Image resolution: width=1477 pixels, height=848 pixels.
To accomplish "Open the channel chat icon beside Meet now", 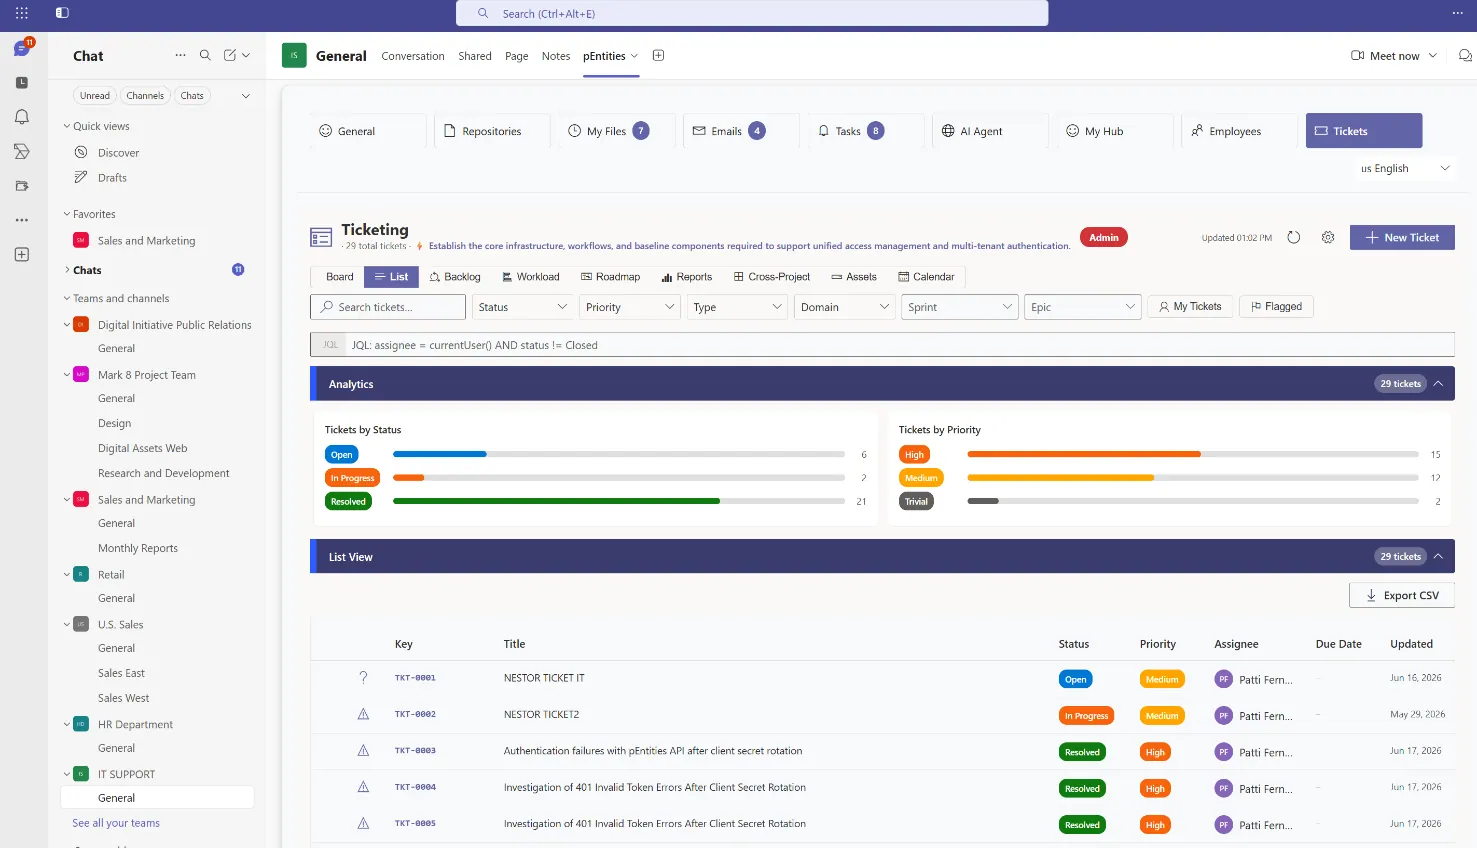I will coord(1465,56).
